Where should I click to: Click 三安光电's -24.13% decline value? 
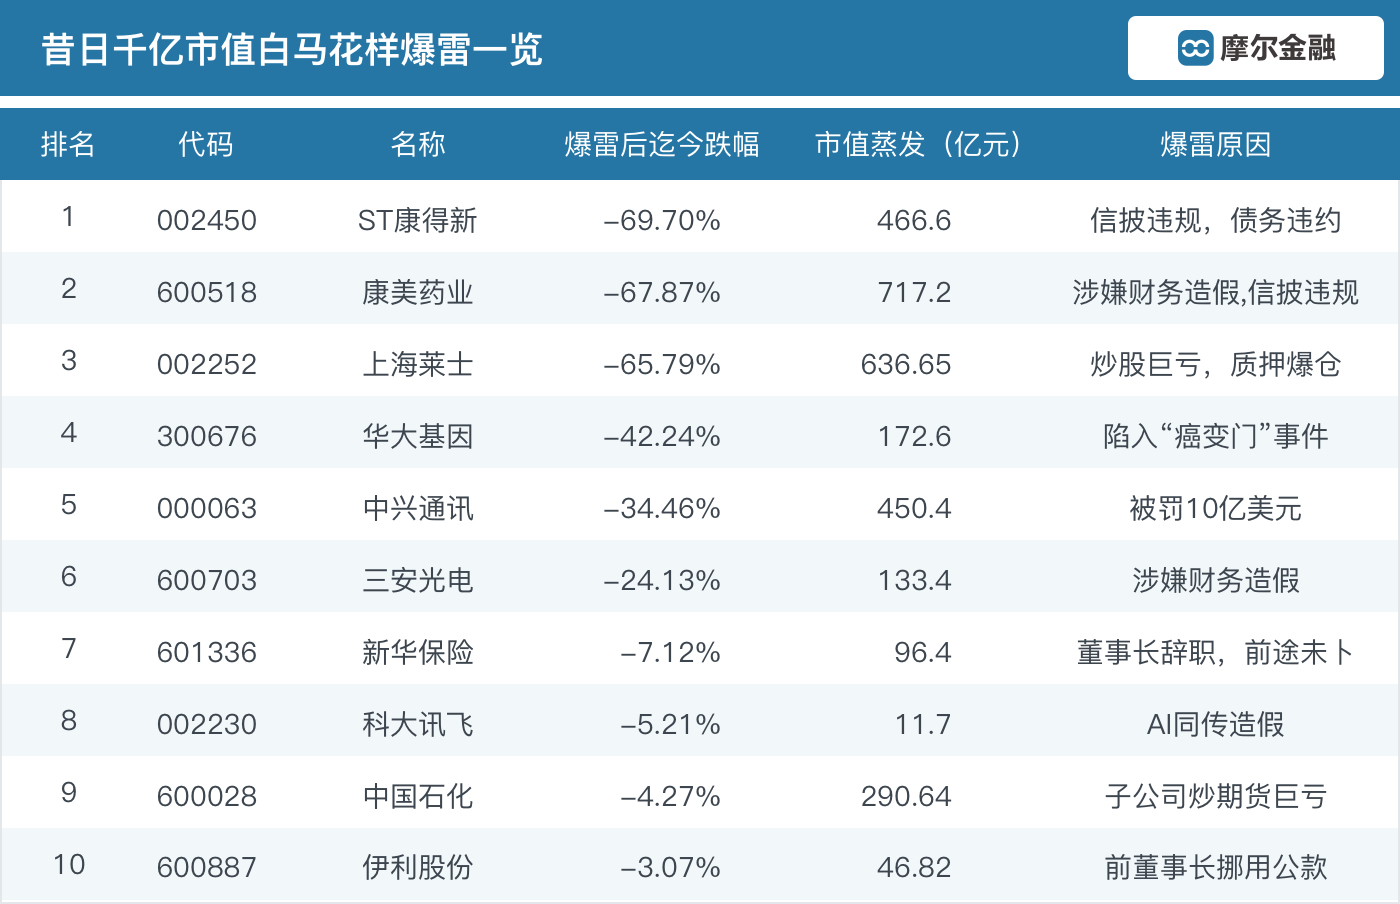pos(662,580)
